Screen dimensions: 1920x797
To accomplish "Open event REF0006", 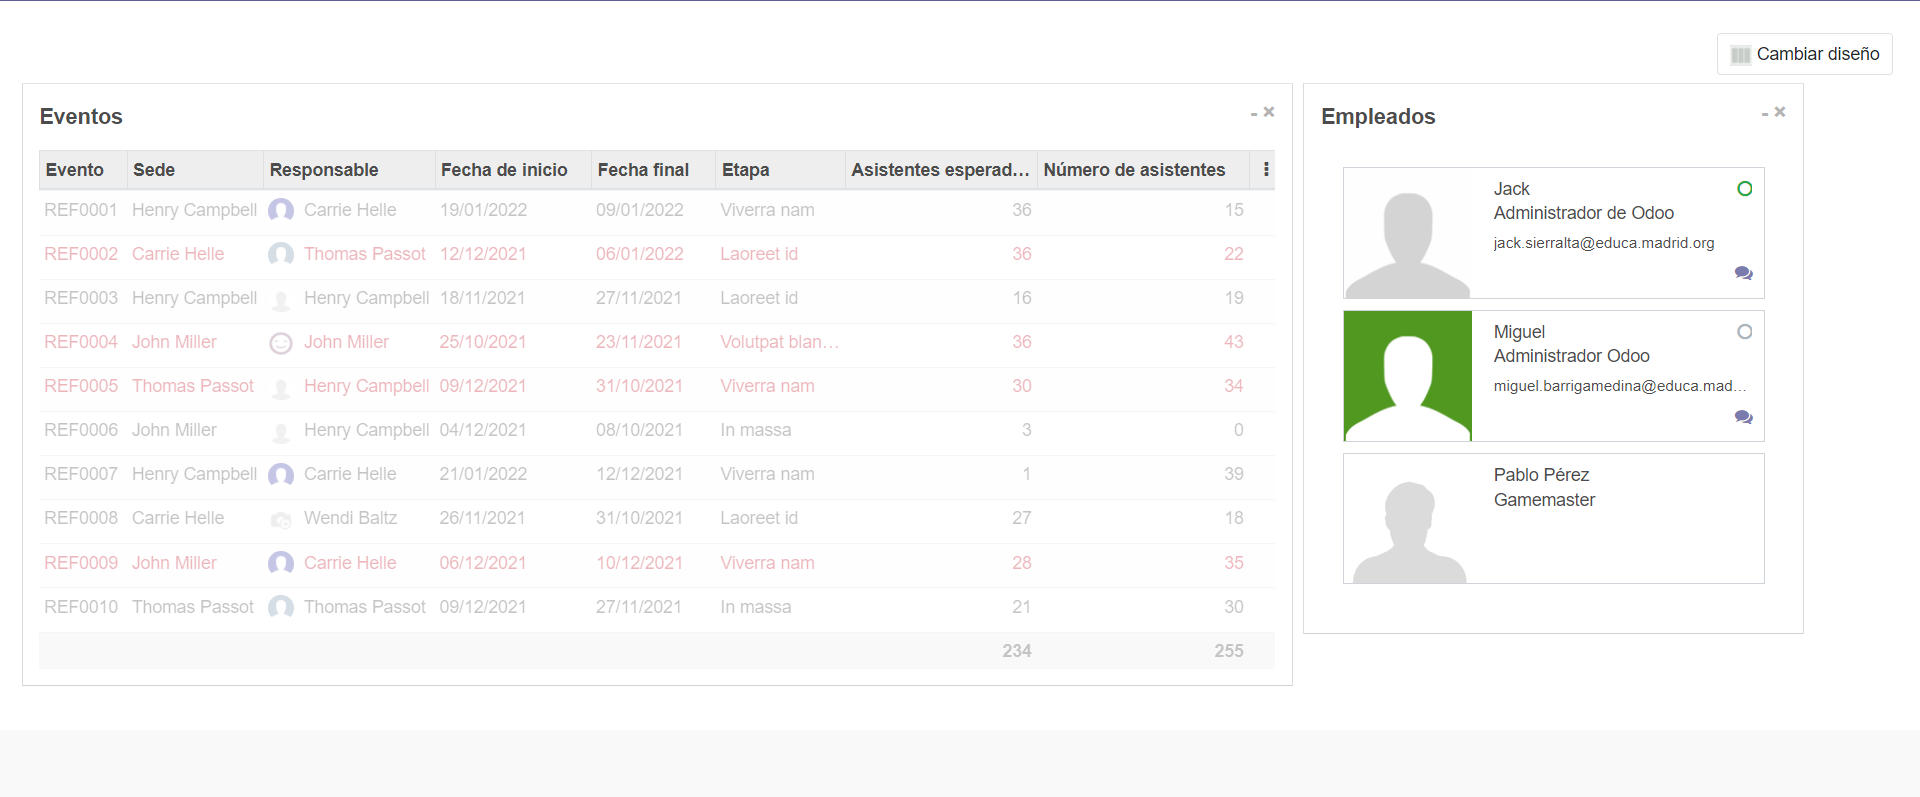I will [81, 430].
